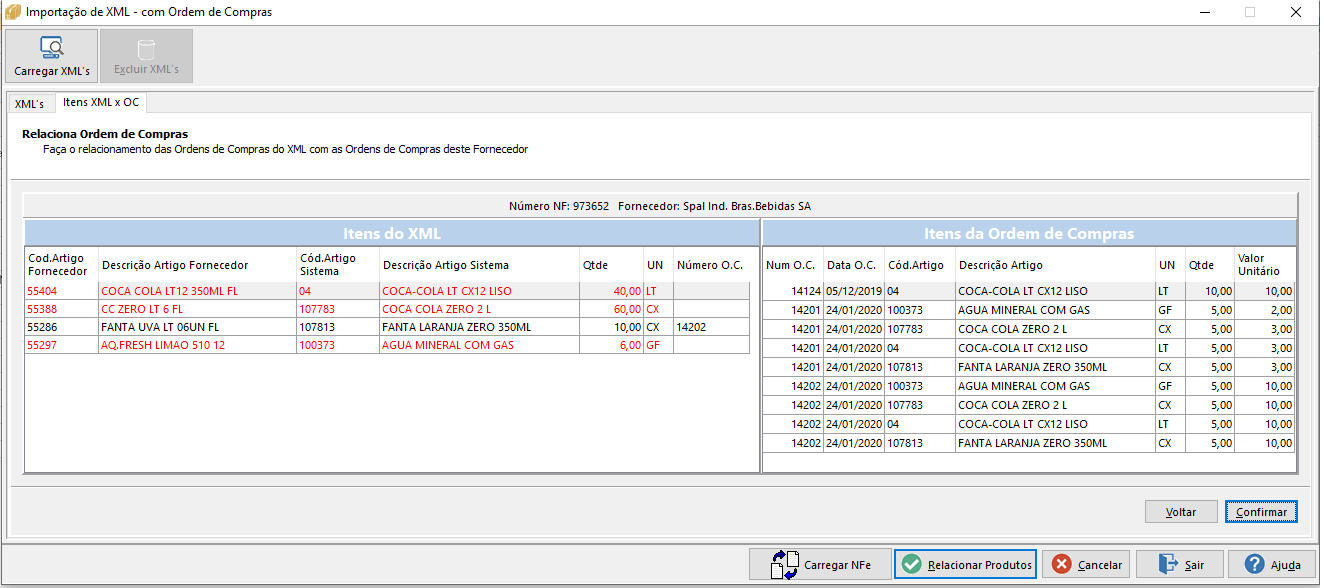This screenshot has width=1324, height=588.
Task: Click the Número O.C. column header
Action: pos(711,265)
